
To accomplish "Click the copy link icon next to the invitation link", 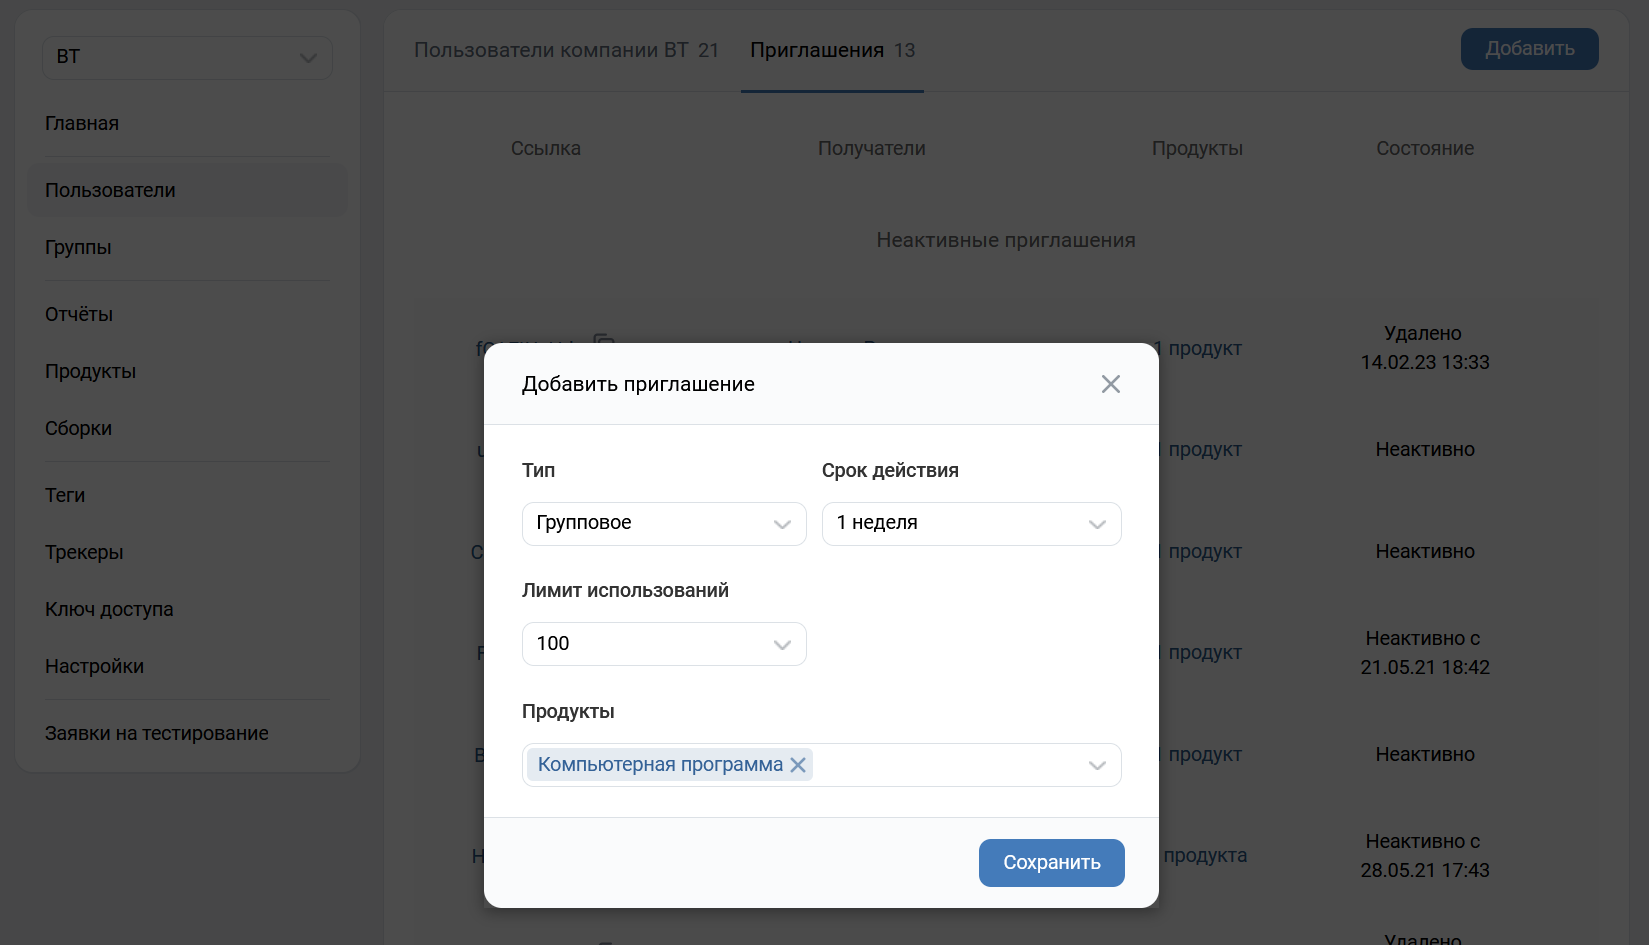I will (604, 343).
